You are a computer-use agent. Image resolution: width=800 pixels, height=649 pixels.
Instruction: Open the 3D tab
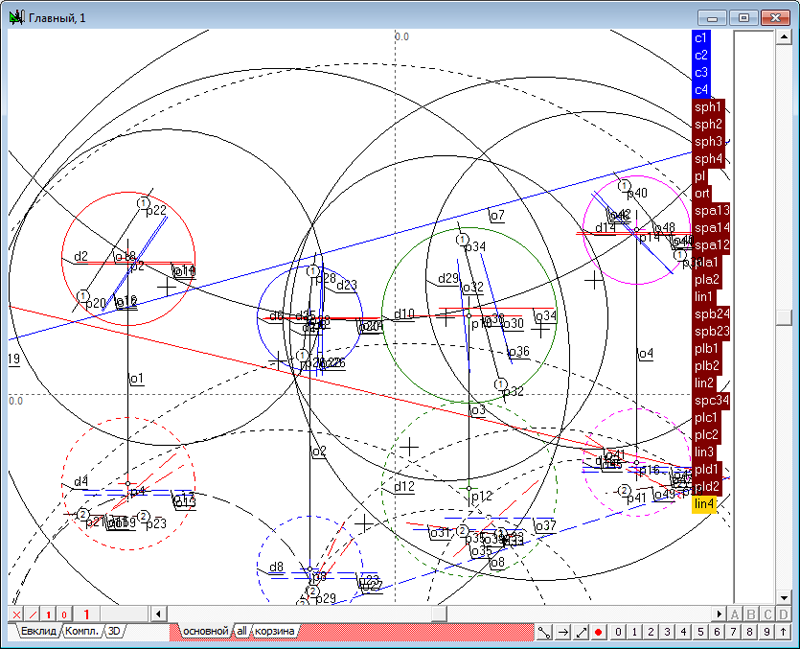[114, 631]
